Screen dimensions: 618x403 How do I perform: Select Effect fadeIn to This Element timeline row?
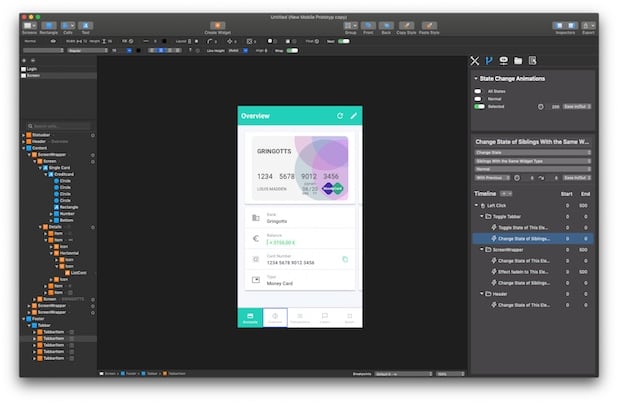[x=532, y=272]
